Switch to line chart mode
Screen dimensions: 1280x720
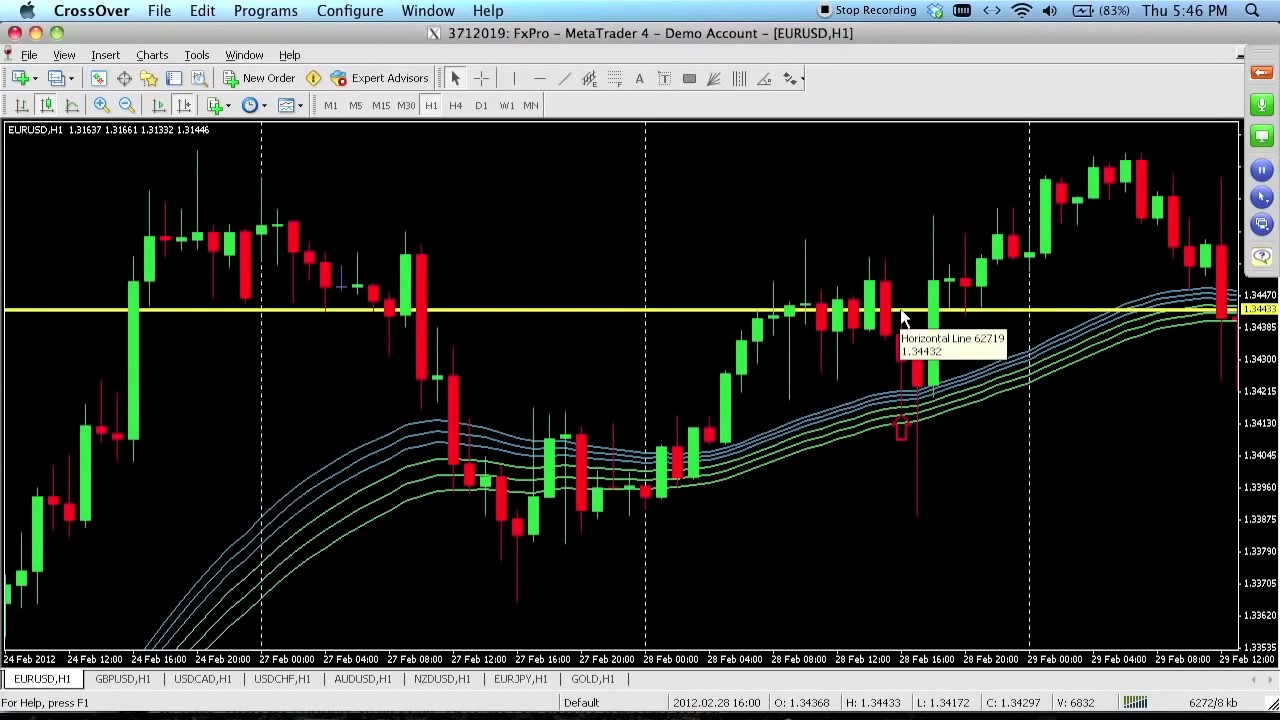pos(71,105)
